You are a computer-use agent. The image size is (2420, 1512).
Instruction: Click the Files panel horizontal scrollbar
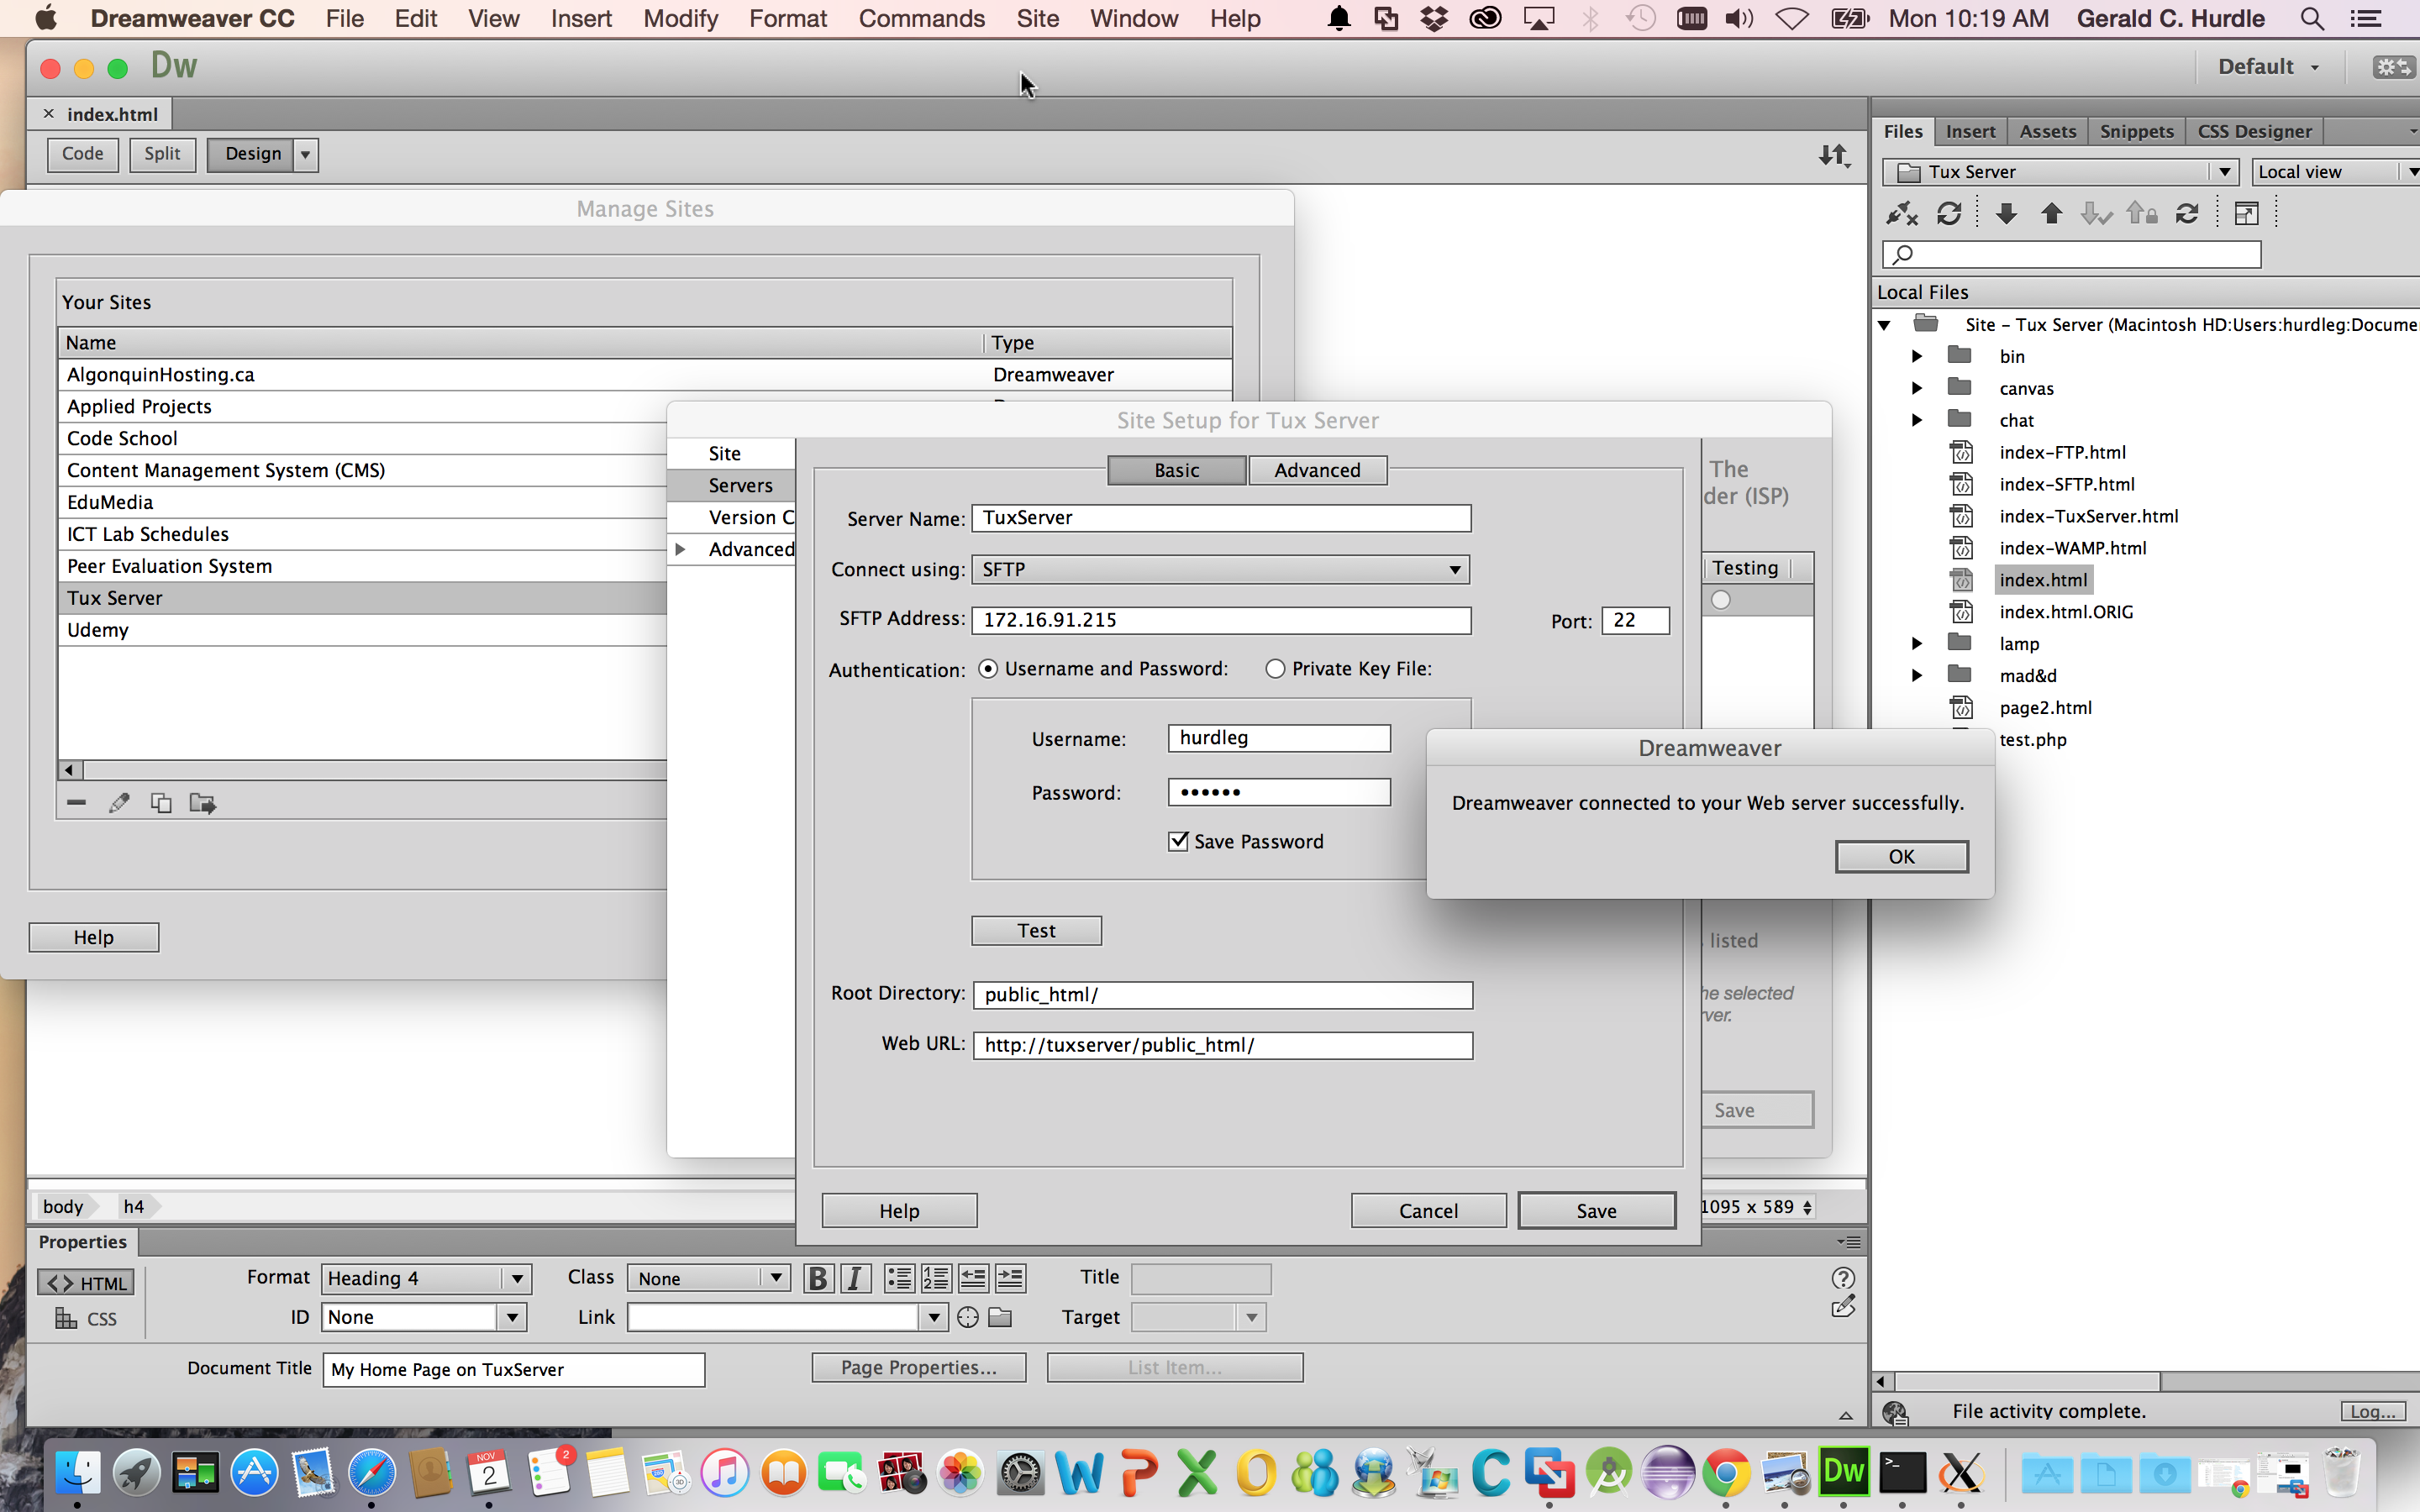click(2027, 1381)
